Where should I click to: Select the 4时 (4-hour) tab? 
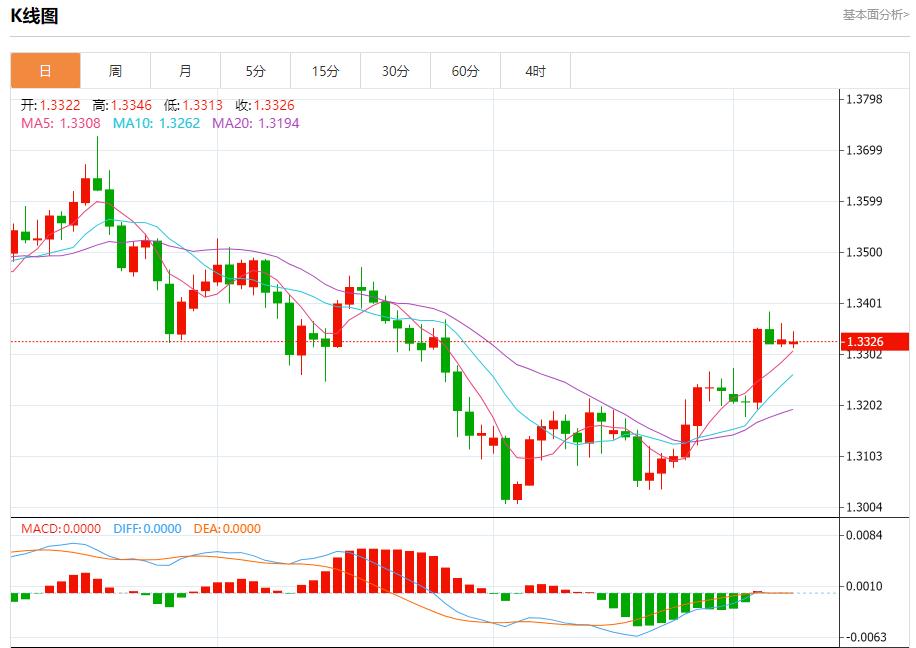(x=535, y=71)
